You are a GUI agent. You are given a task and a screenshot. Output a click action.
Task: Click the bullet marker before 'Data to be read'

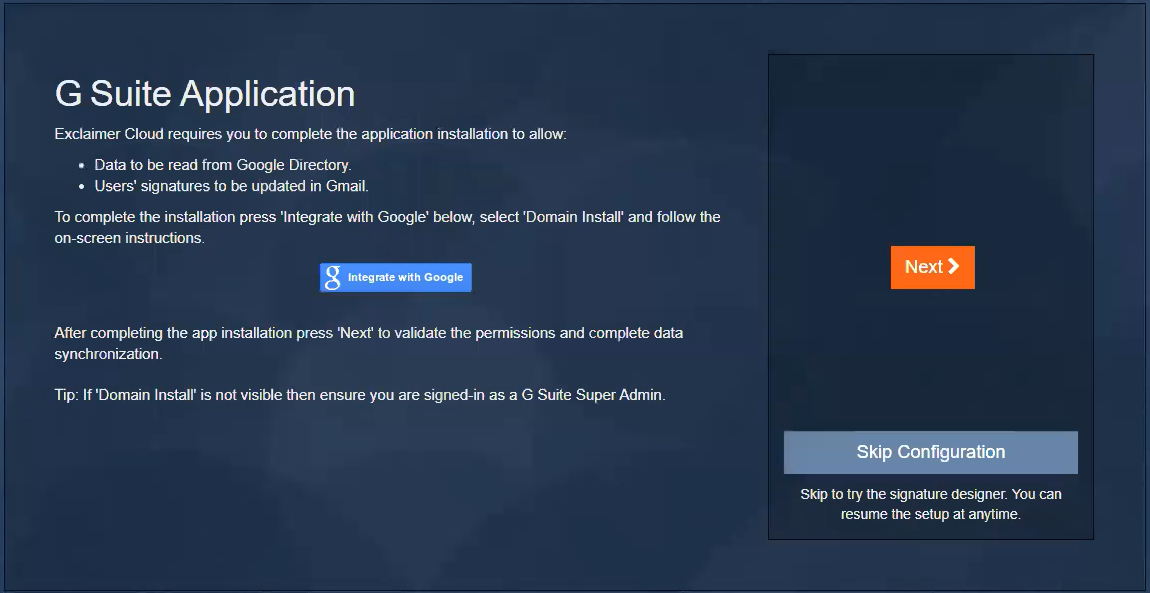(82, 166)
